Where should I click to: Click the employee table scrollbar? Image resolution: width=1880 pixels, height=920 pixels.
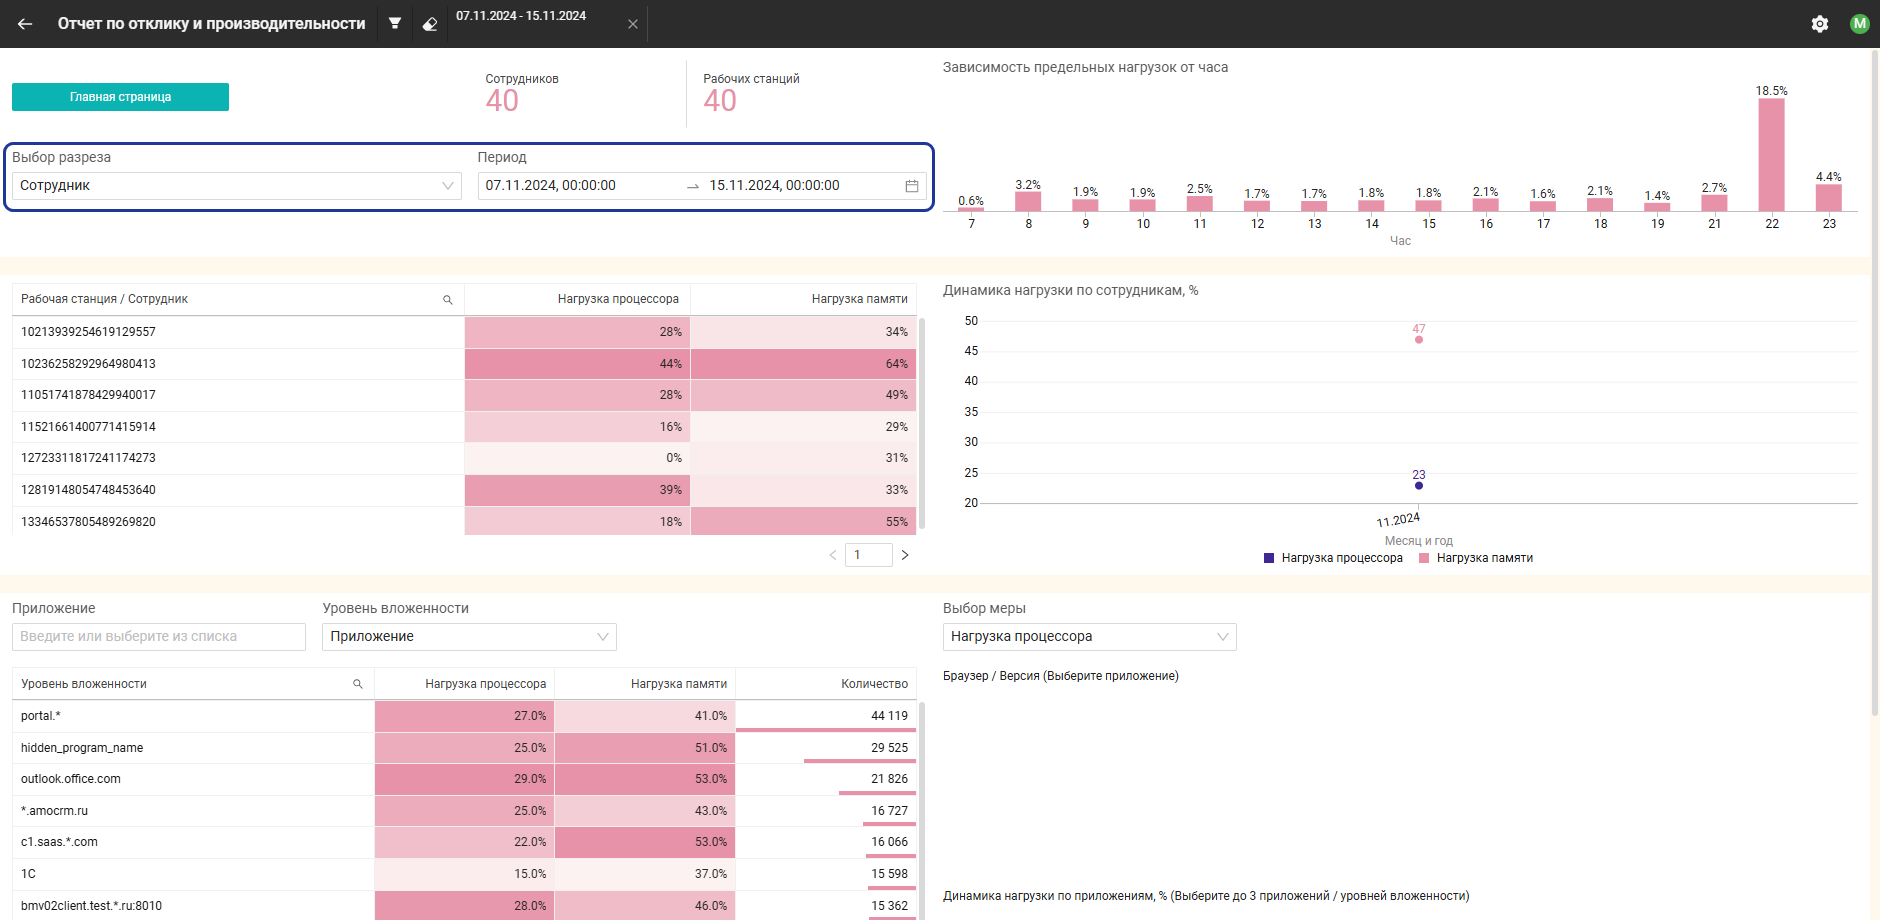[x=922, y=423]
